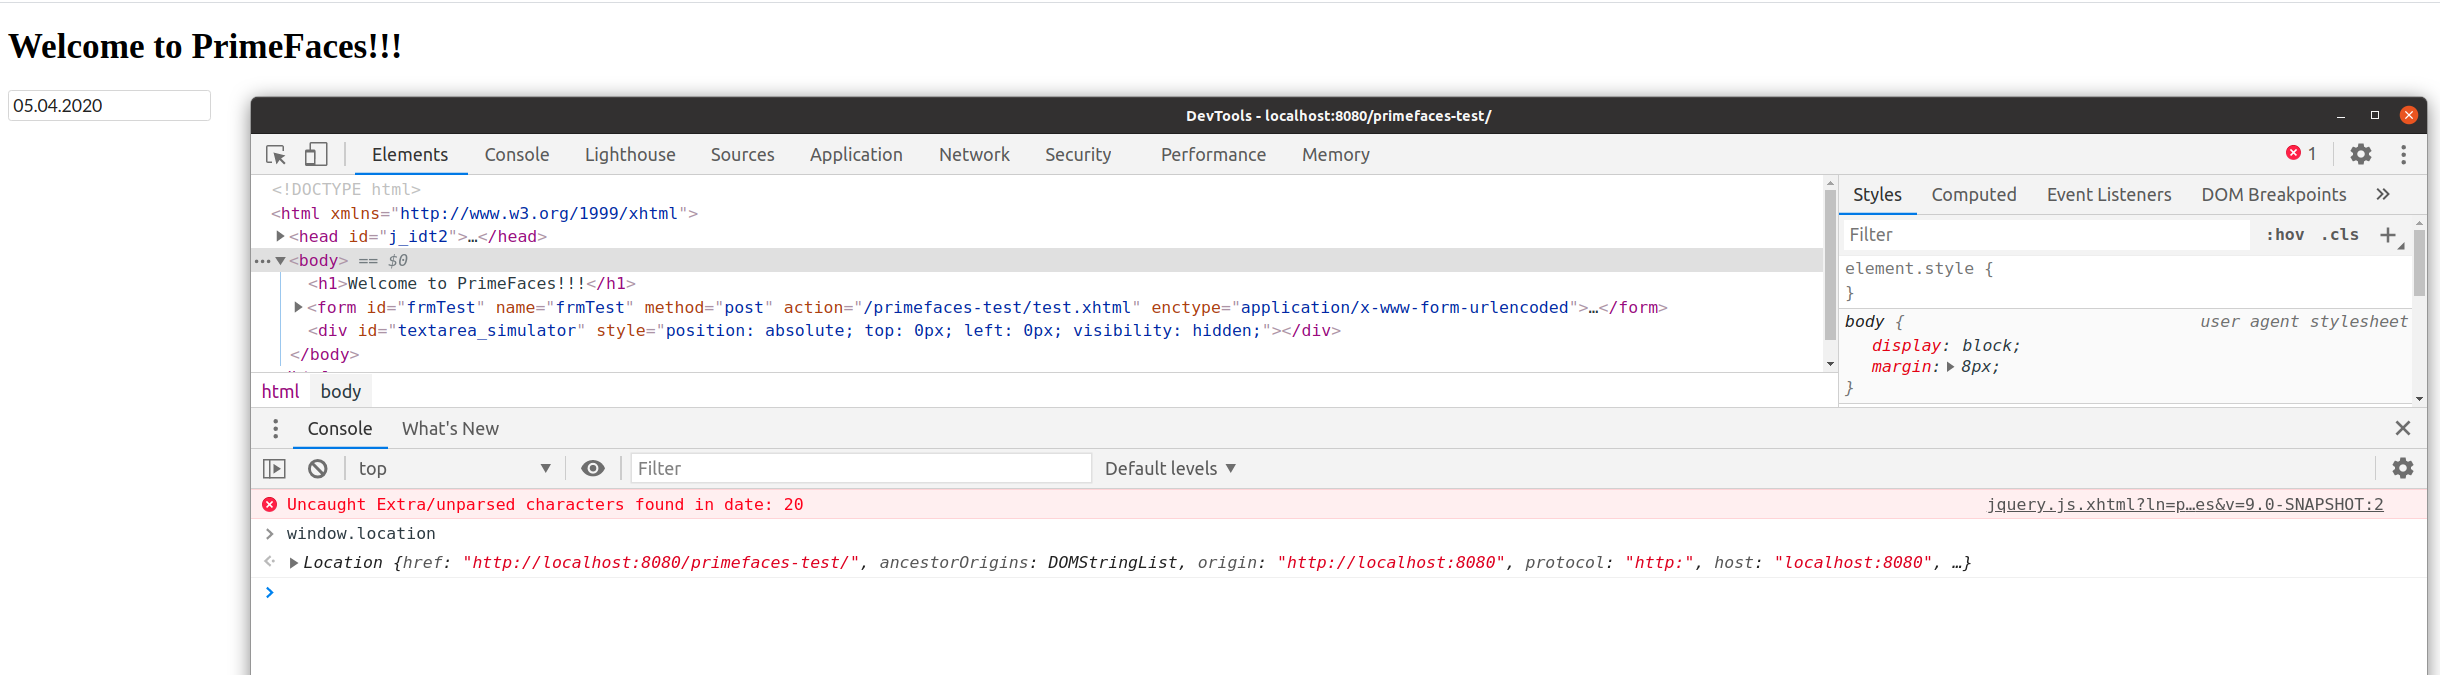Open the body node actions ellipsis
The image size is (2440, 675).
(x=262, y=261)
